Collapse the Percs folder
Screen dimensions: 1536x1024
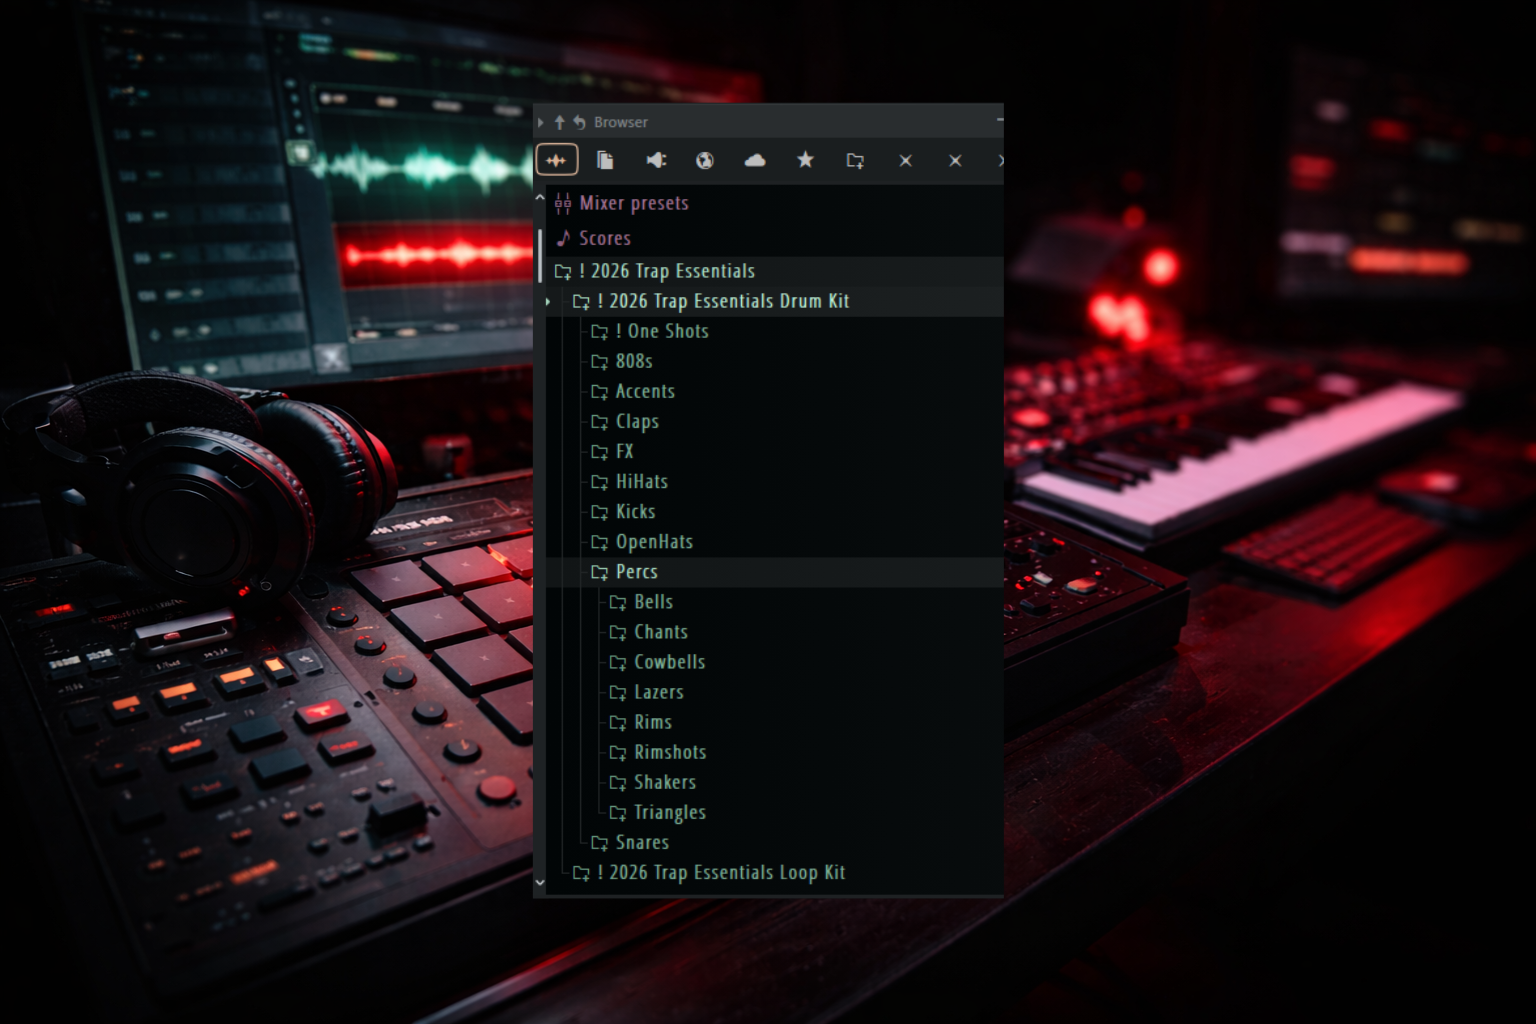tap(636, 572)
